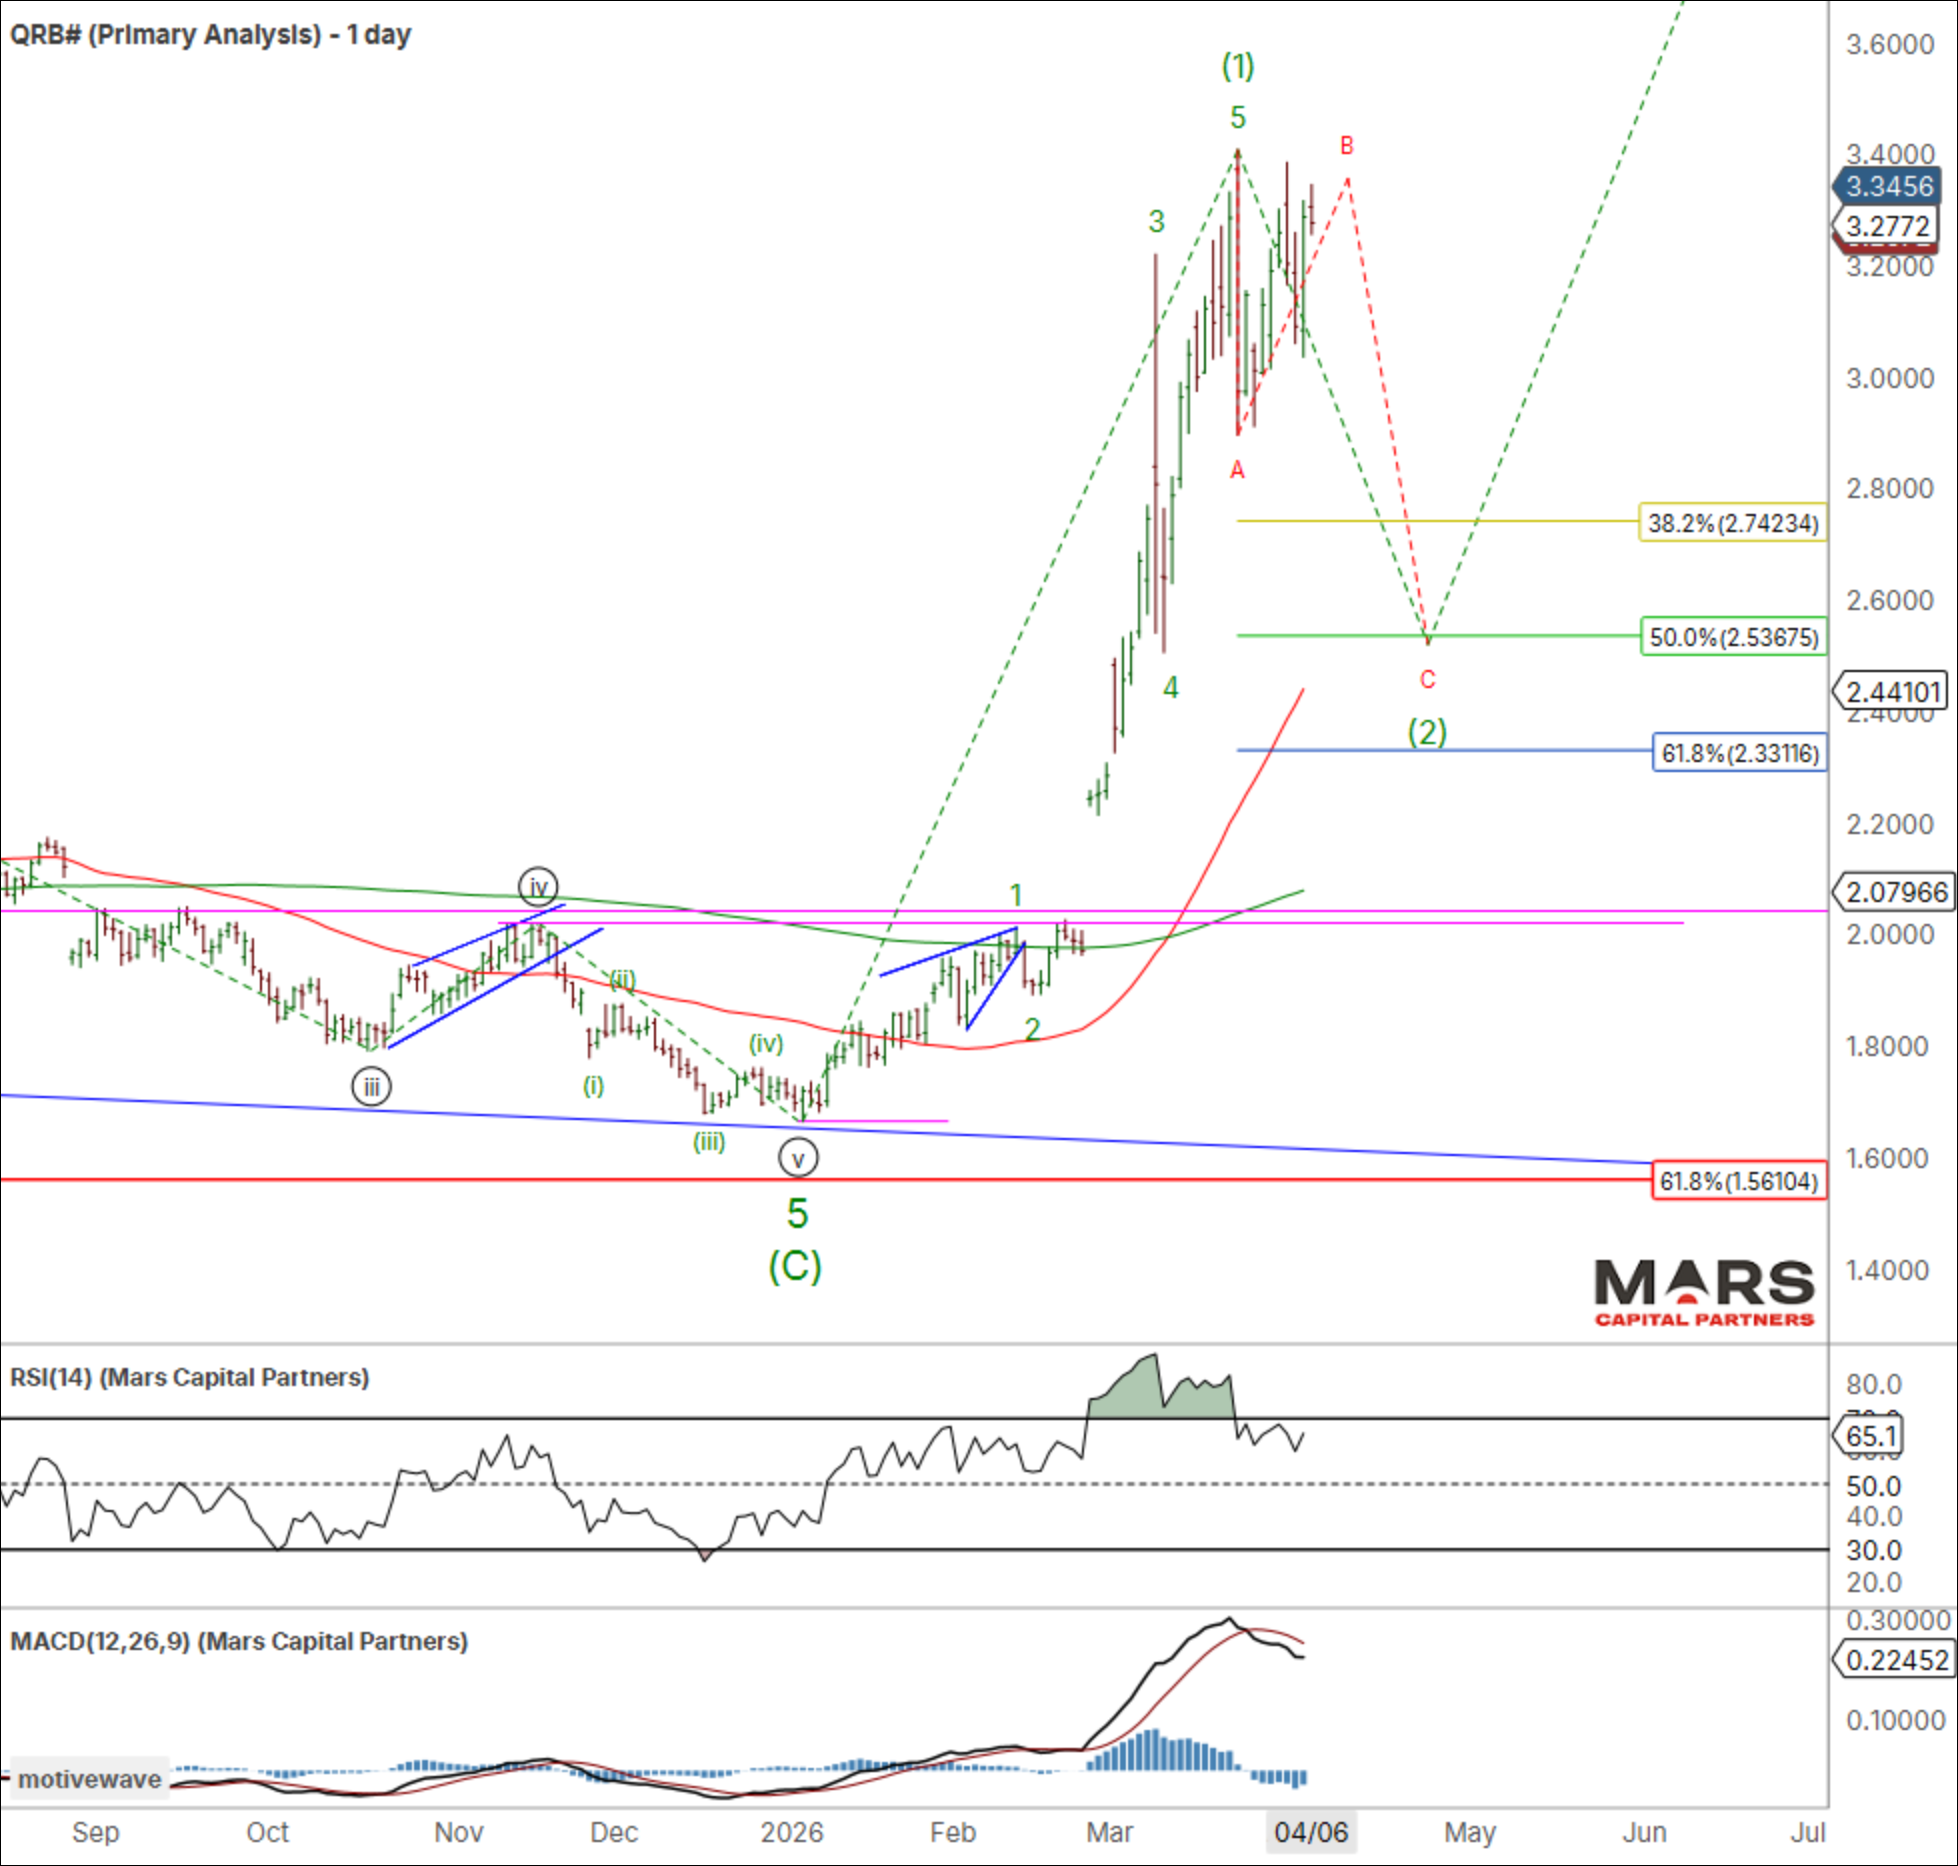Click the QRB# Primary Analysis chart title
The height and width of the screenshot is (1866, 1958).
tap(210, 35)
